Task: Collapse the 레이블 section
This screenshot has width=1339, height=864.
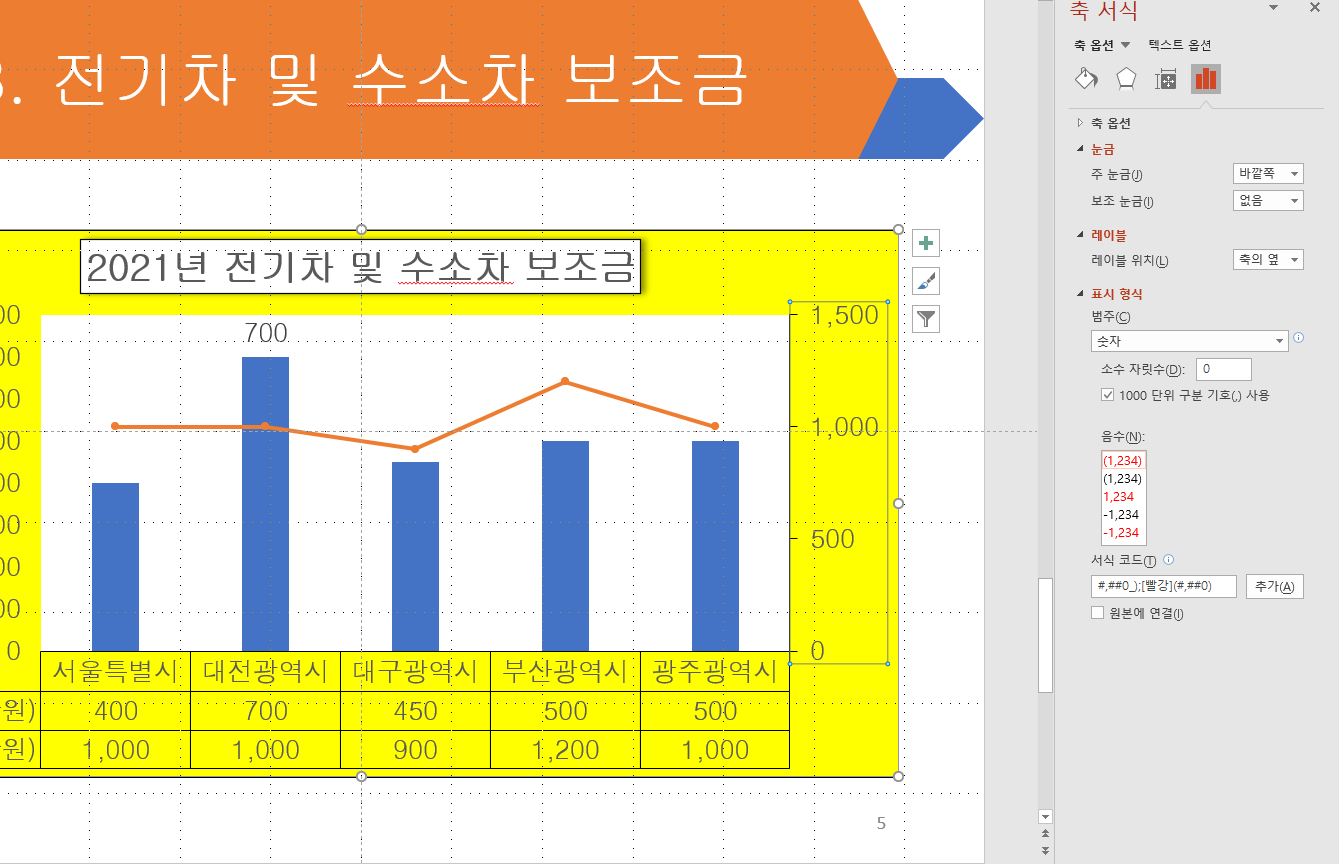Action: 1100,235
